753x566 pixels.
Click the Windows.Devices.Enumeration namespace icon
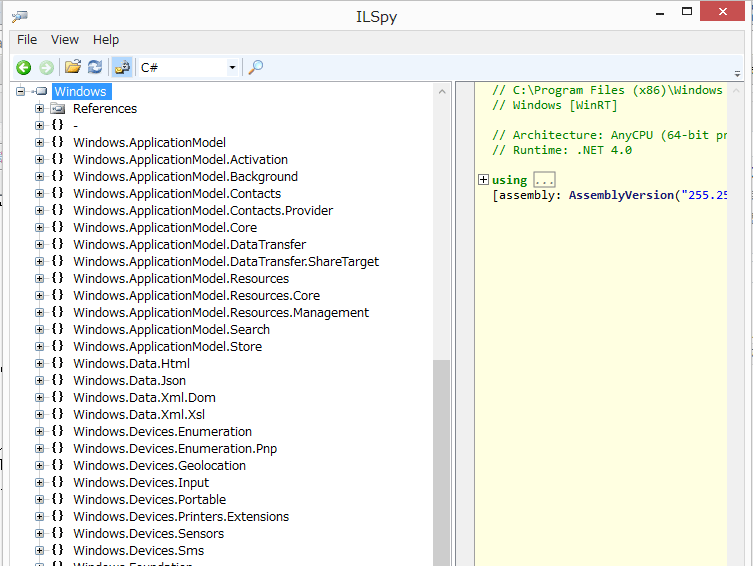pos(58,432)
